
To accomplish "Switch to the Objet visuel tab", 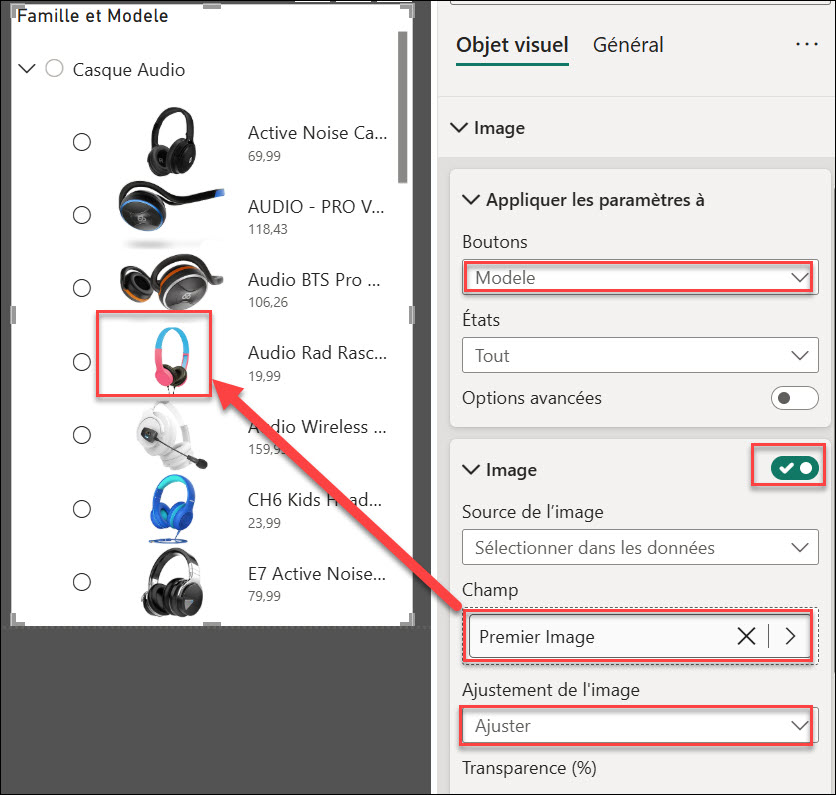I will point(512,45).
